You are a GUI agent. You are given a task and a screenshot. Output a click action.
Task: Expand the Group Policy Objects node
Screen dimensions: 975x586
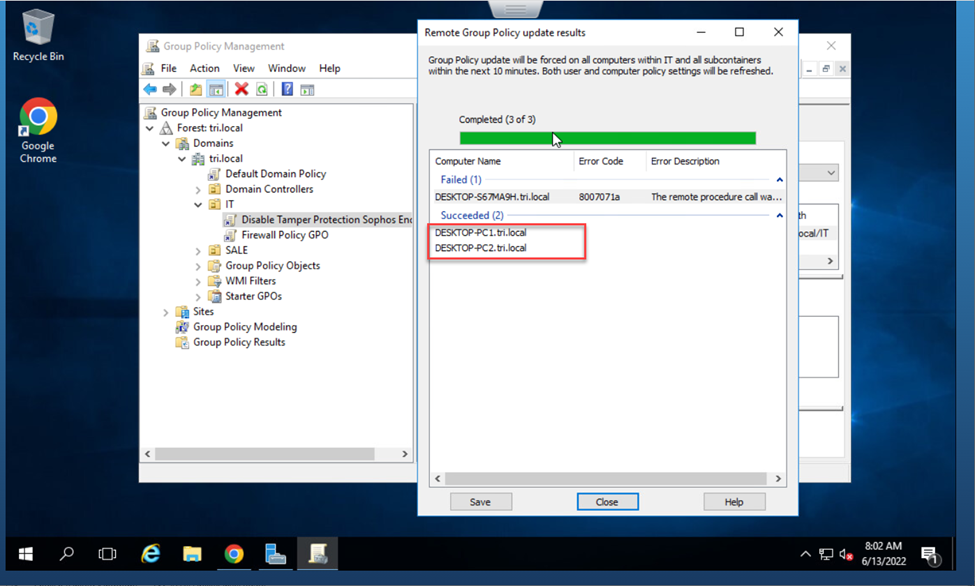pyautogui.click(x=198, y=266)
